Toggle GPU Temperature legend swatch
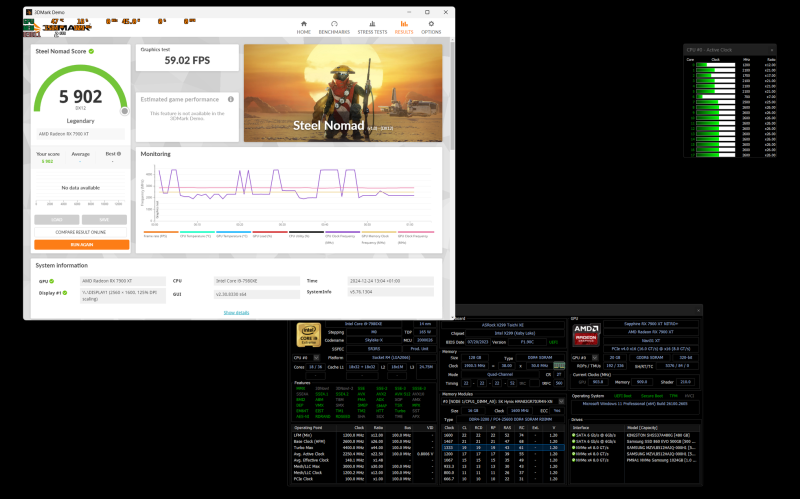 coord(233,232)
